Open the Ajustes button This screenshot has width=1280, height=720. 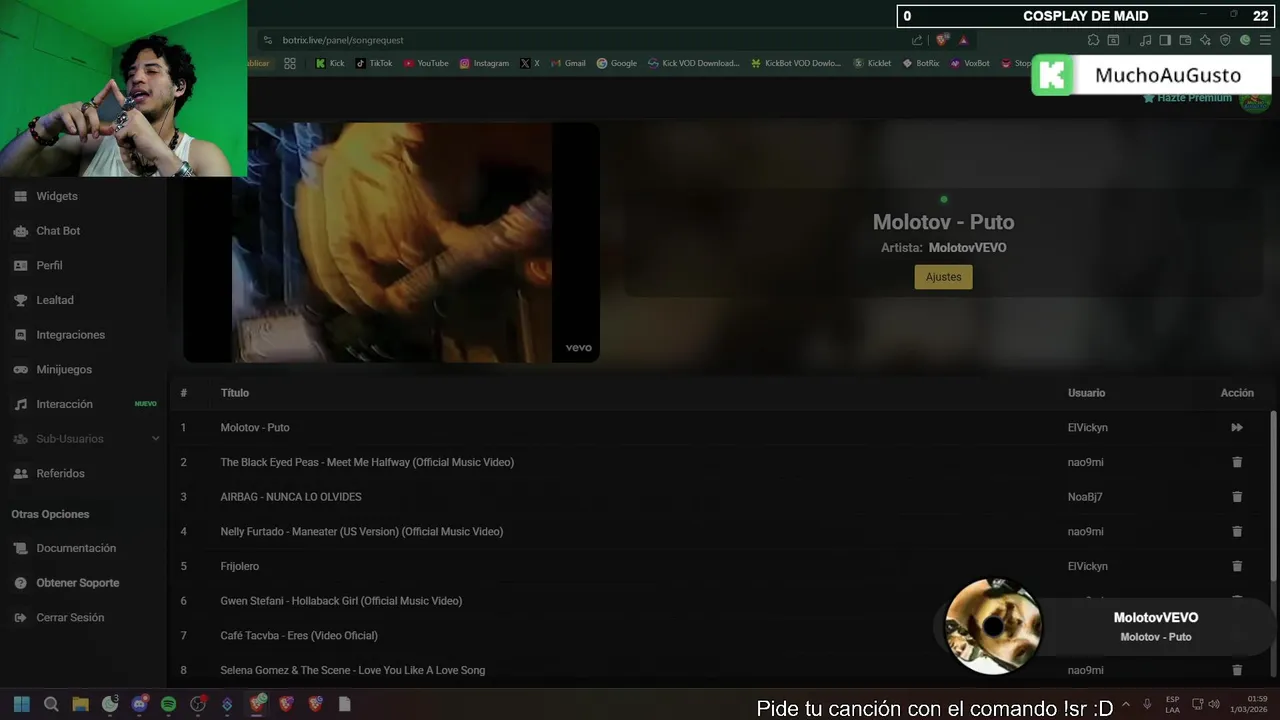(x=943, y=277)
